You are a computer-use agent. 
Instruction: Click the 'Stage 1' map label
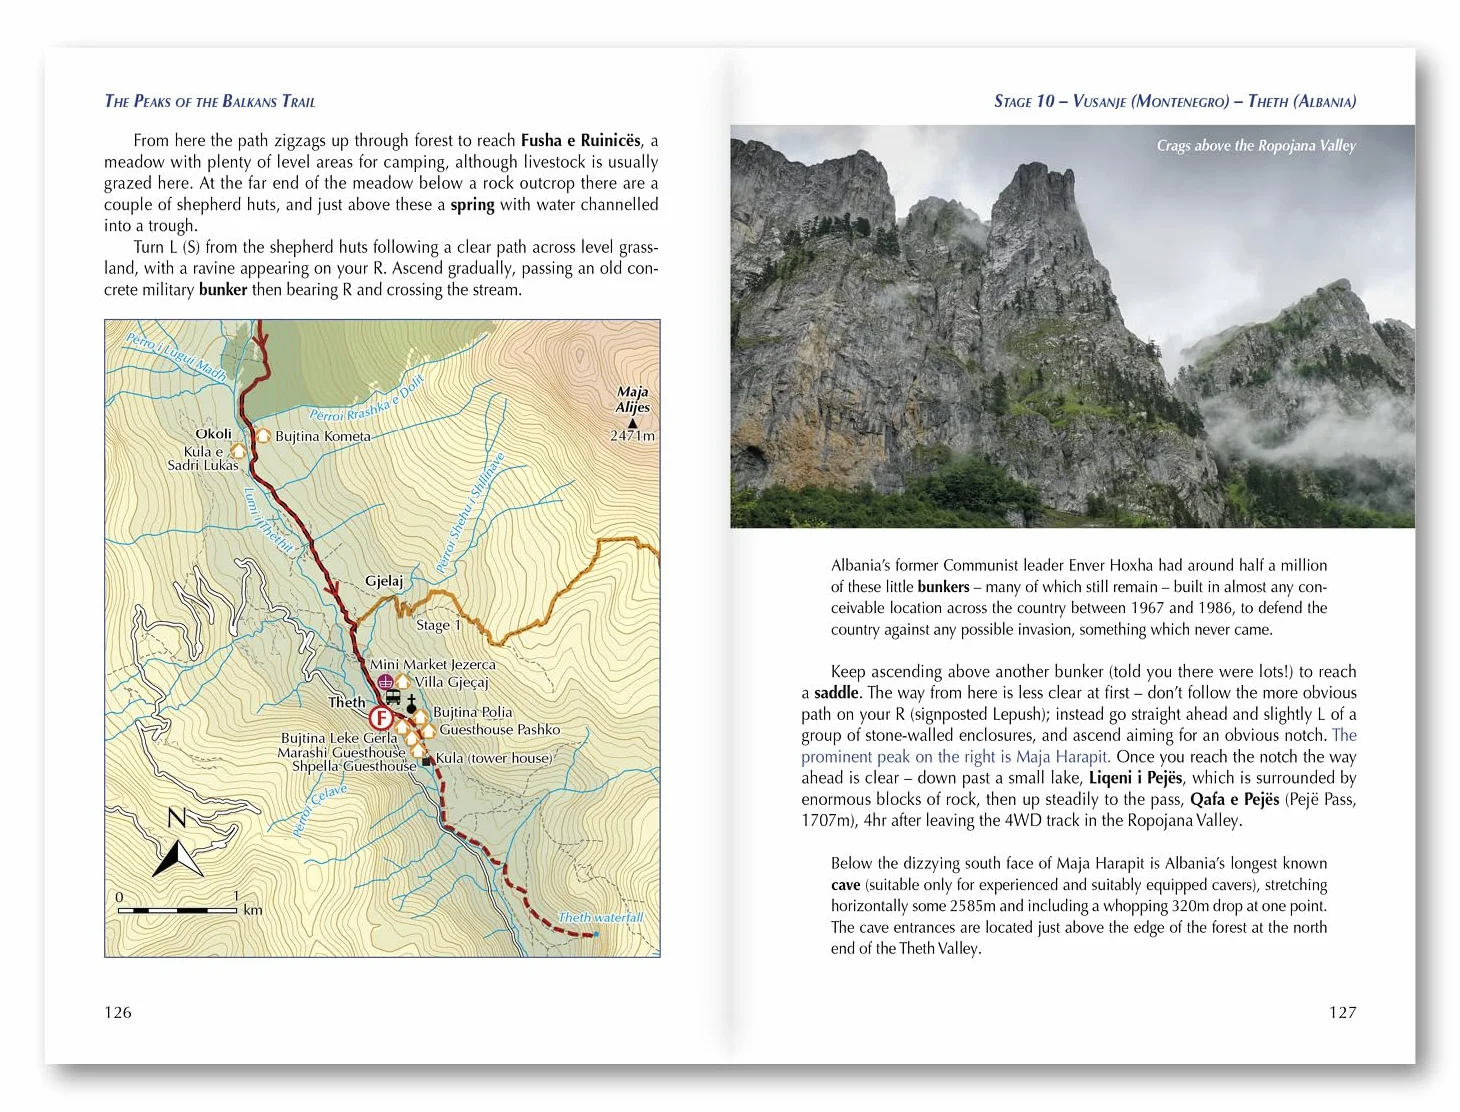click(439, 625)
